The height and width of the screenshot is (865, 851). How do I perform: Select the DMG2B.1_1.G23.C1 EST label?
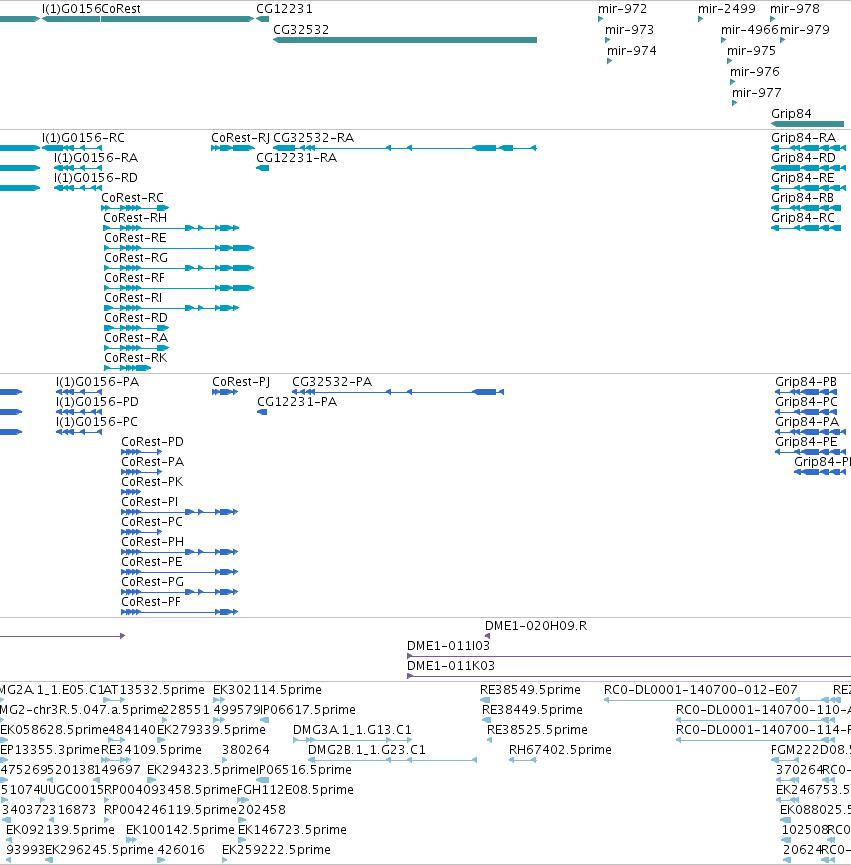tap(367, 750)
